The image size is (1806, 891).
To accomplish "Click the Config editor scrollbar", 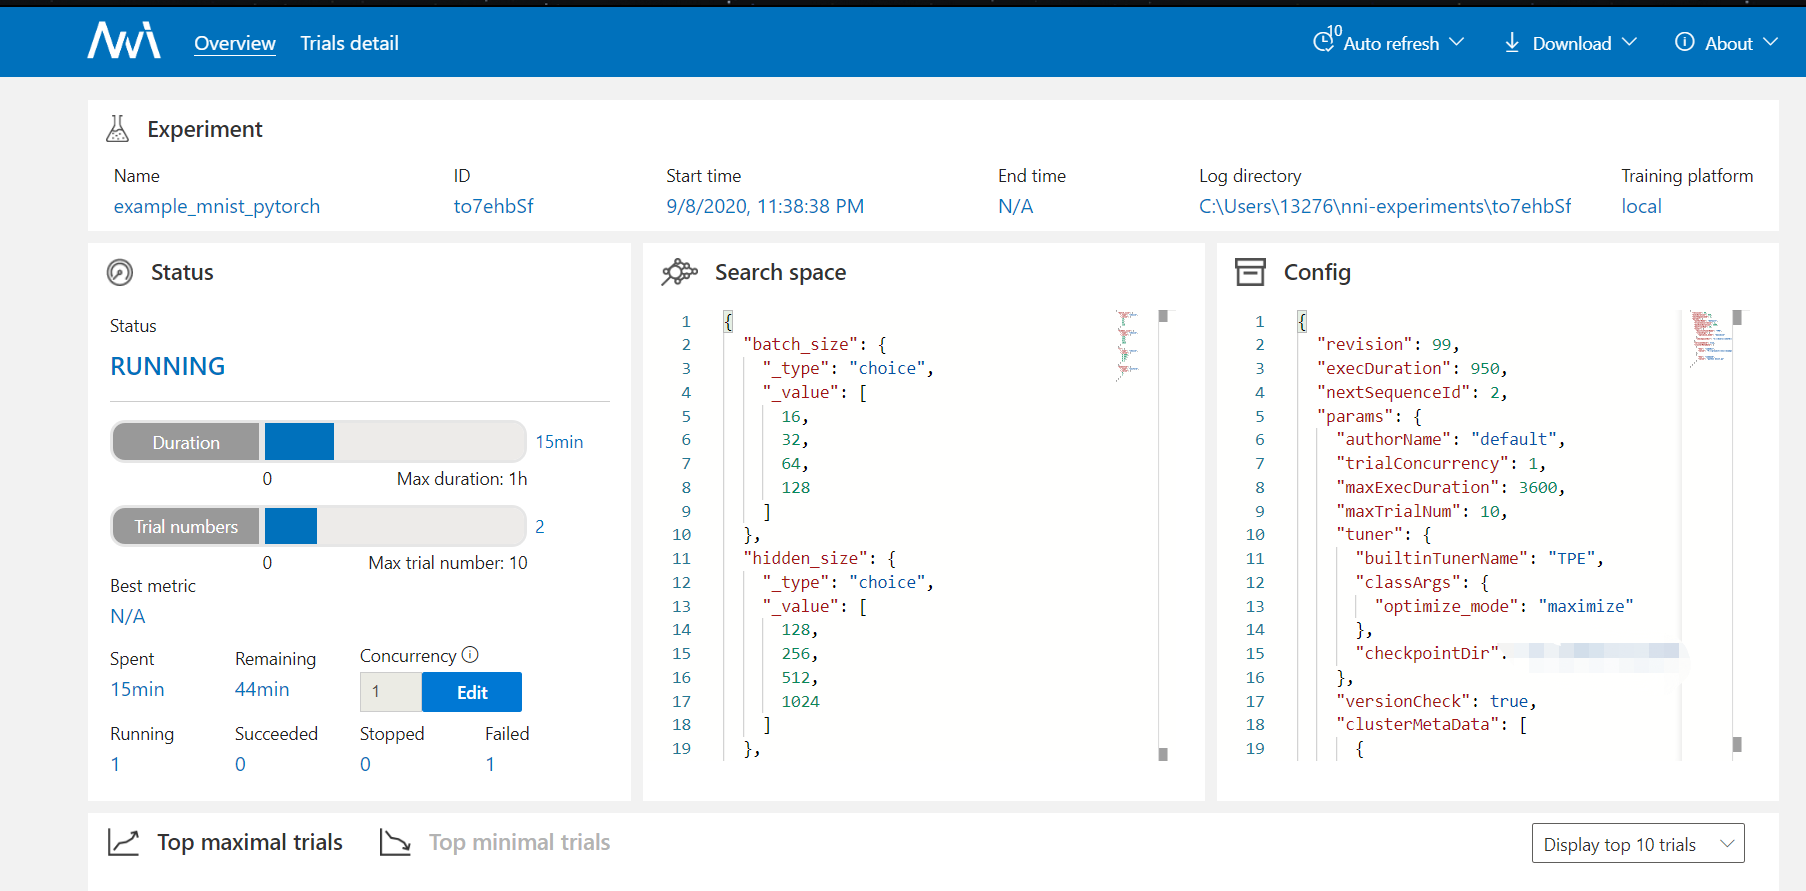I will (1737, 535).
